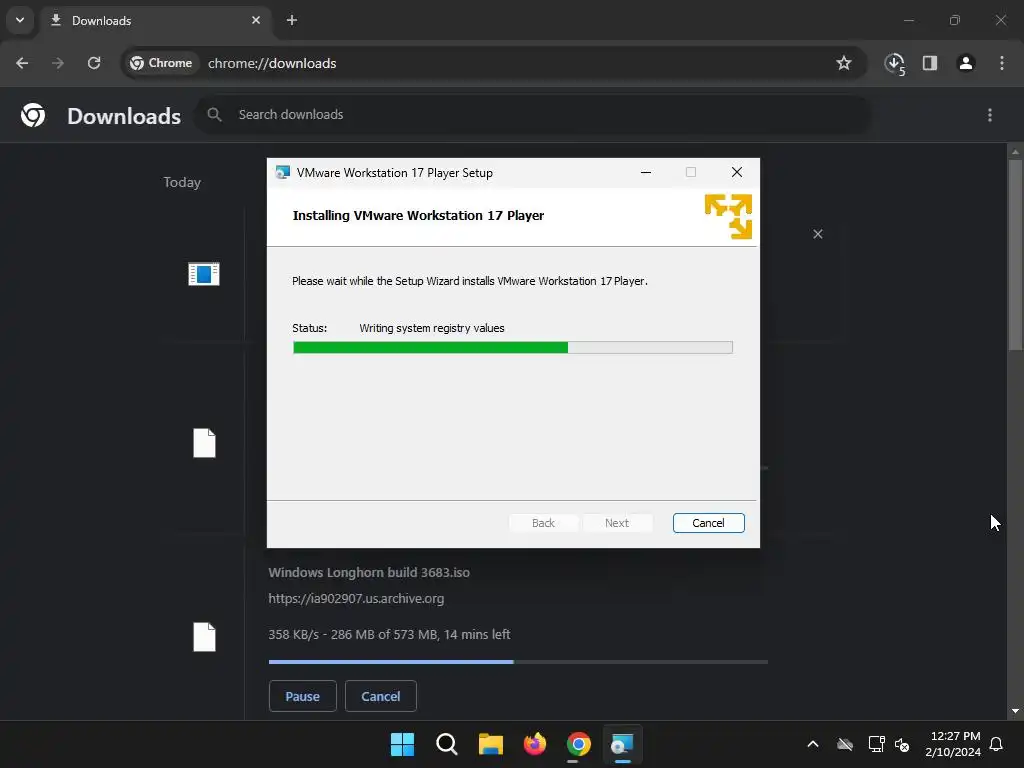Switch to Chrome in the taskbar

click(579, 744)
